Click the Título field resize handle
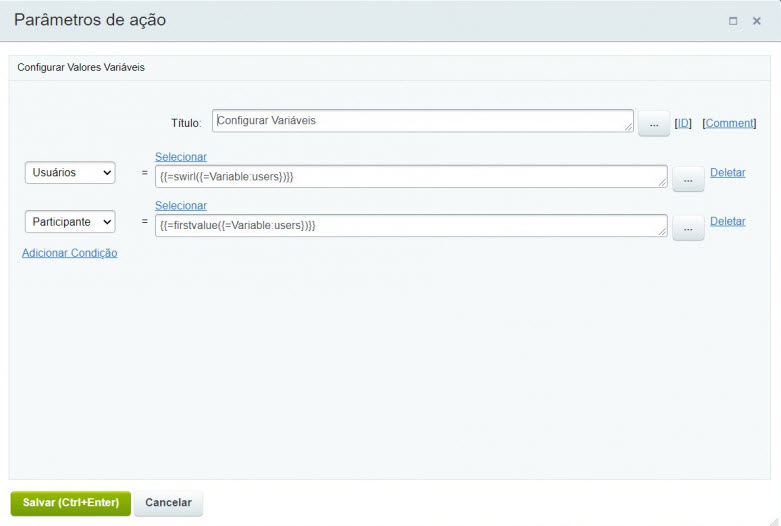781x526 pixels. click(629, 127)
